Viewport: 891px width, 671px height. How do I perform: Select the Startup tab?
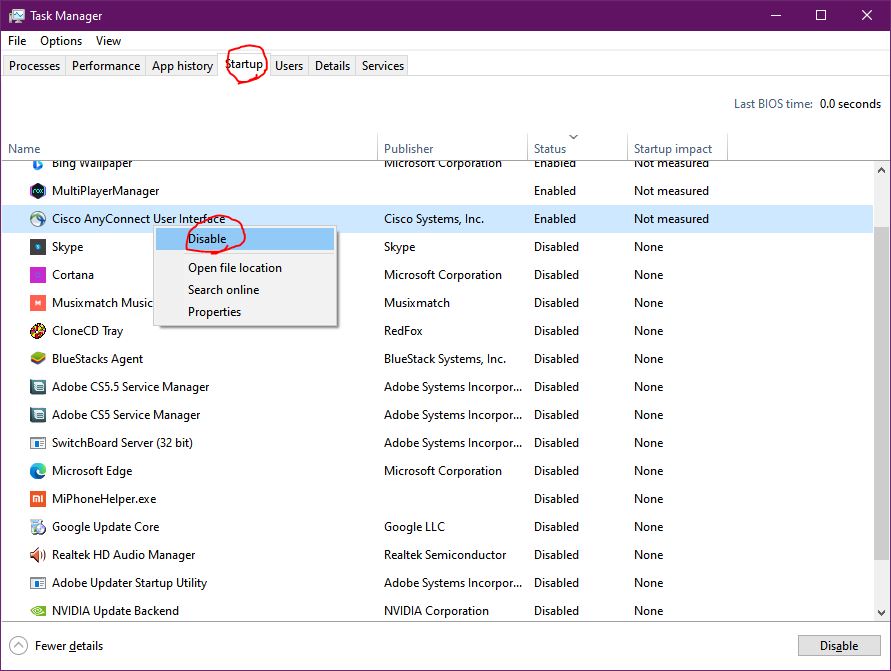click(x=244, y=64)
